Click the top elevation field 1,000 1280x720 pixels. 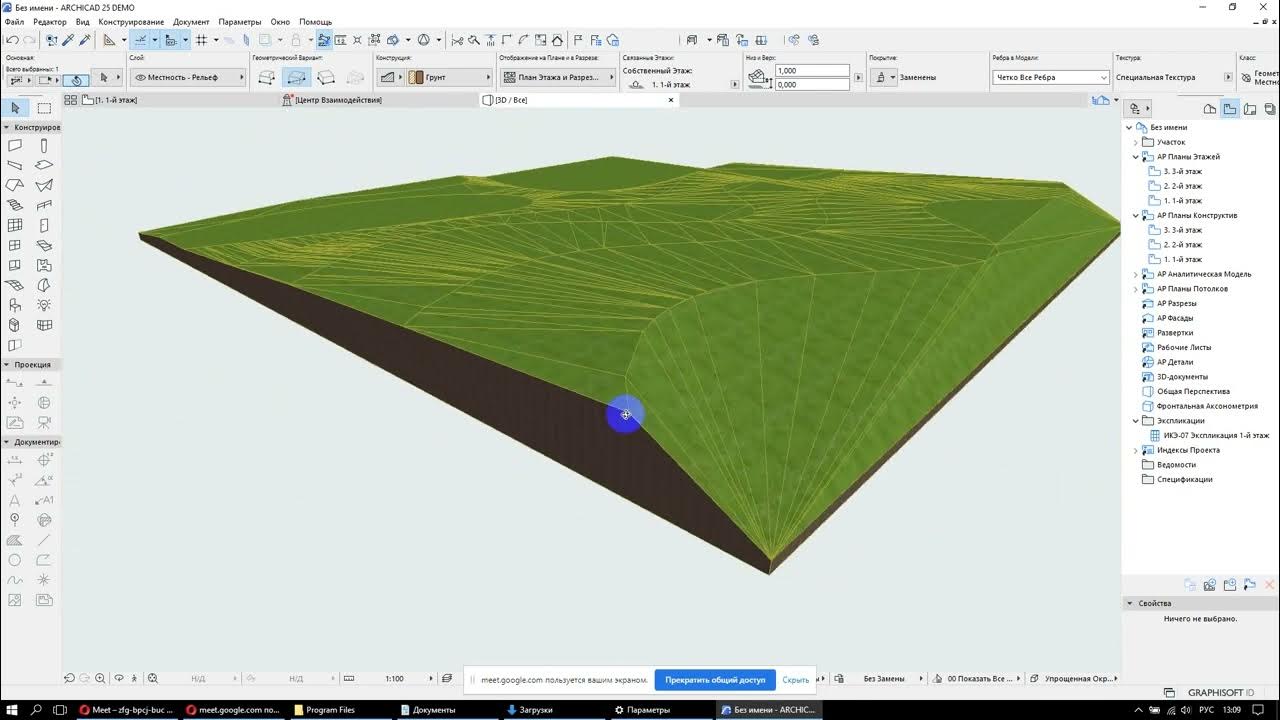pyautogui.click(x=812, y=71)
